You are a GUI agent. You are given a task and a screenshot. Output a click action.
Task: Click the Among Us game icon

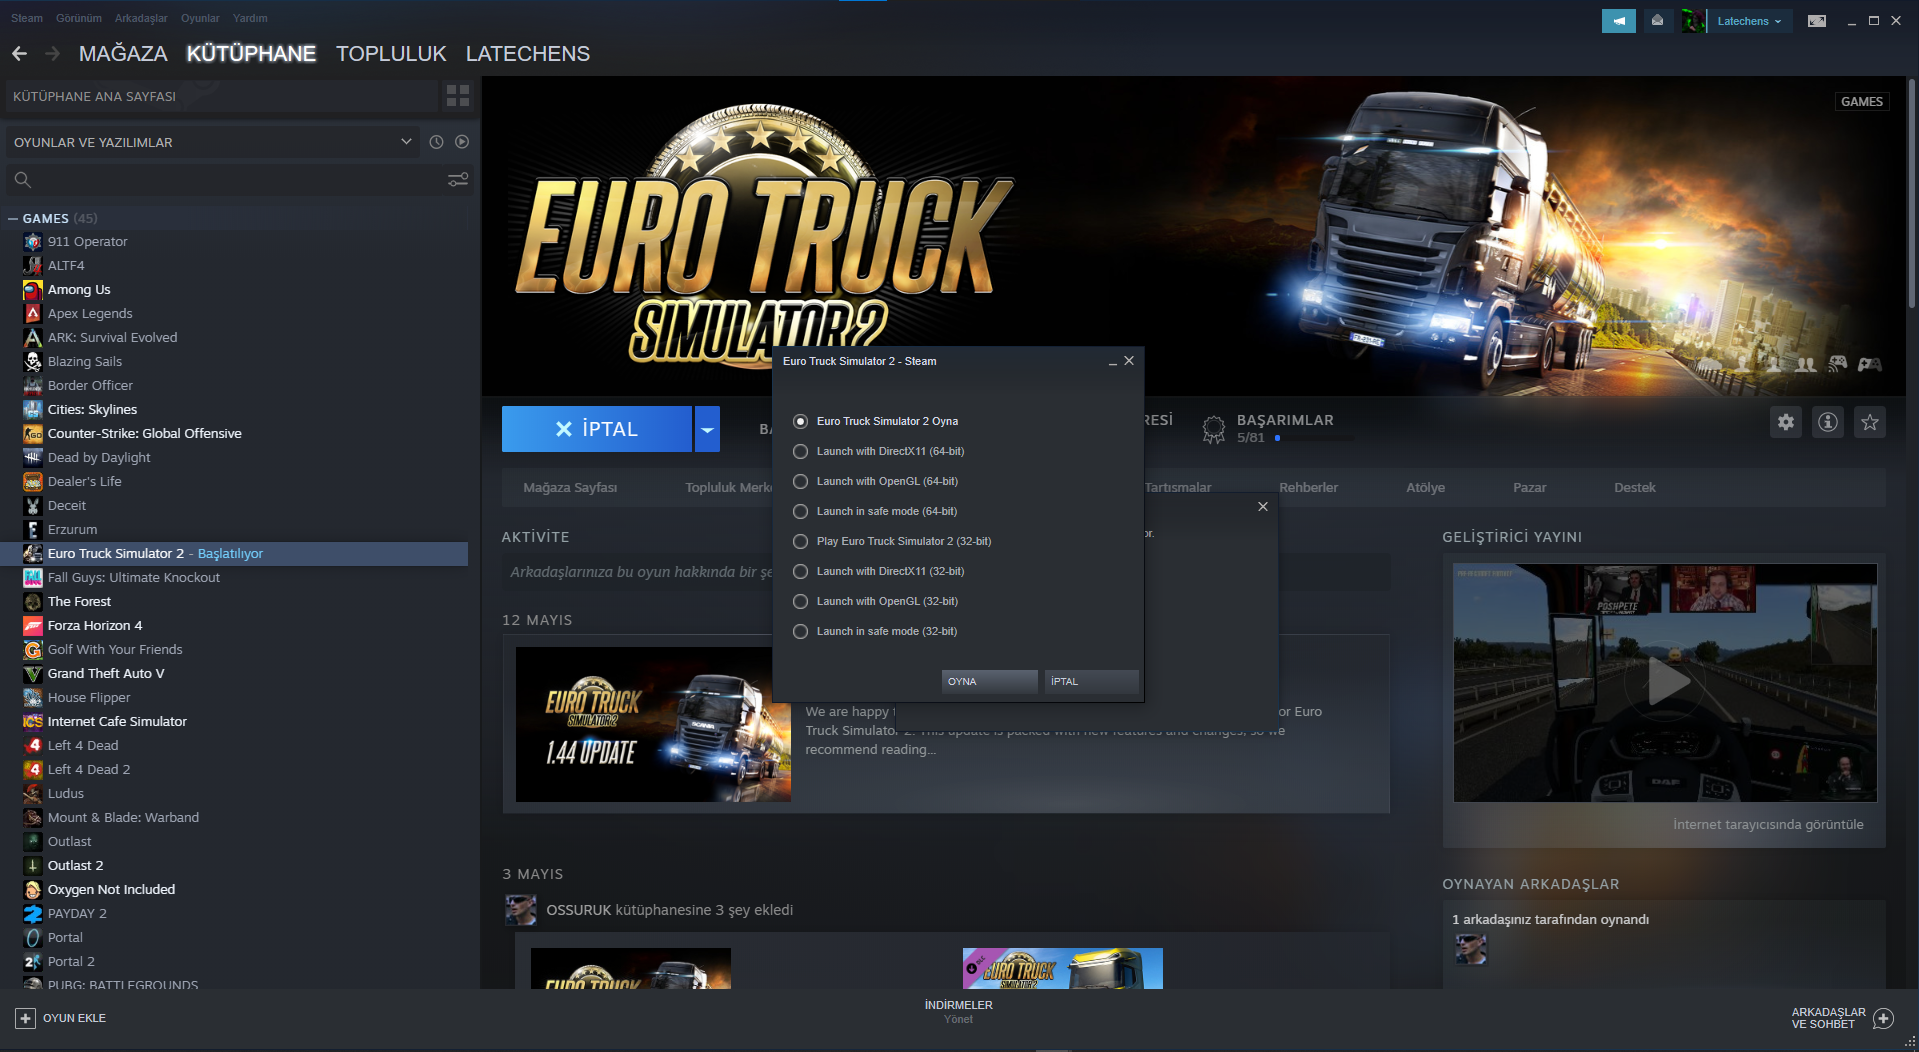(x=33, y=290)
